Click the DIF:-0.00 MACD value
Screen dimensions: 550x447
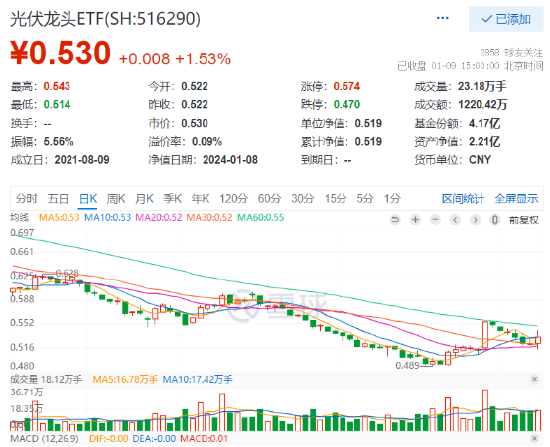point(109,439)
